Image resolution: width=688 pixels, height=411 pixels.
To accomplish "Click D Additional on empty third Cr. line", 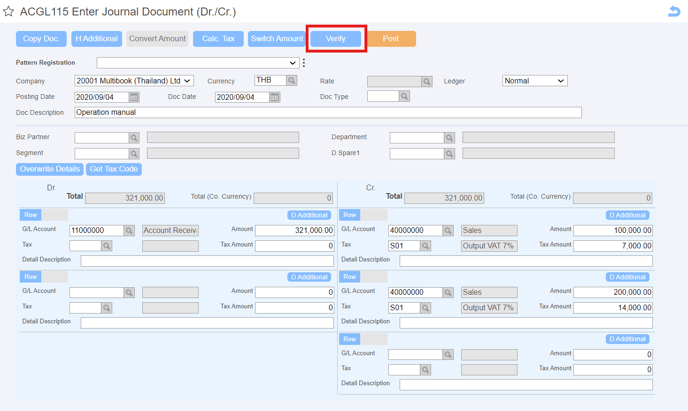I will click(x=628, y=339).
